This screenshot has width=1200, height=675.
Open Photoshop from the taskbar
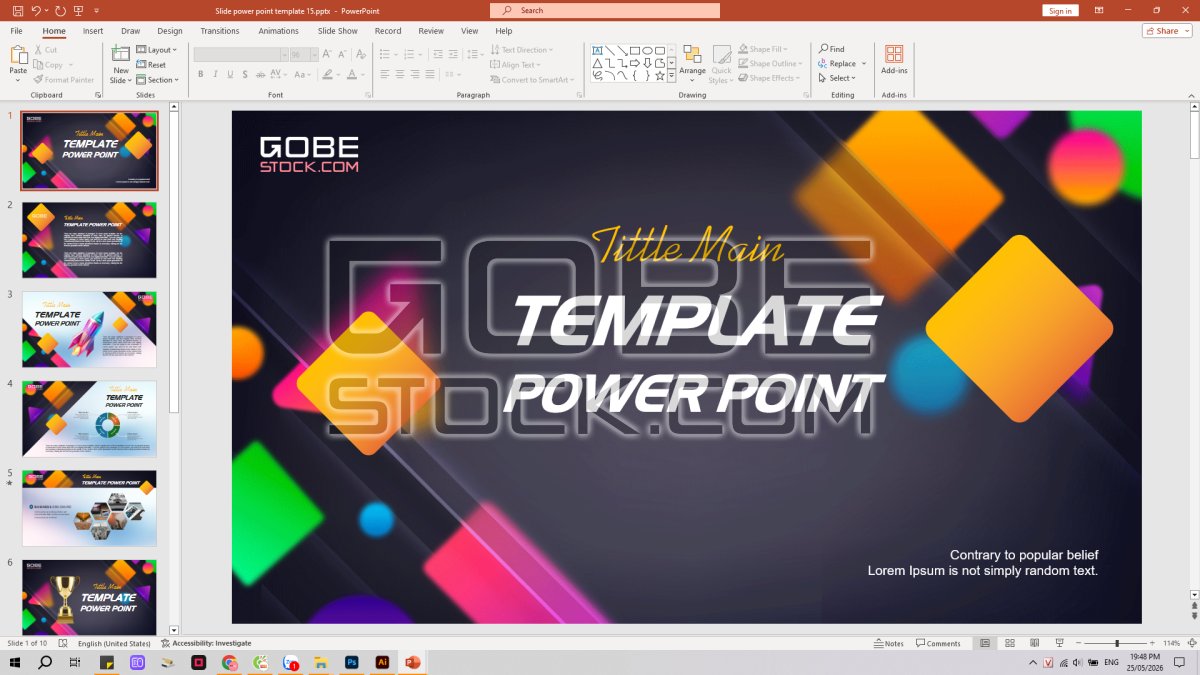[352, 662]
